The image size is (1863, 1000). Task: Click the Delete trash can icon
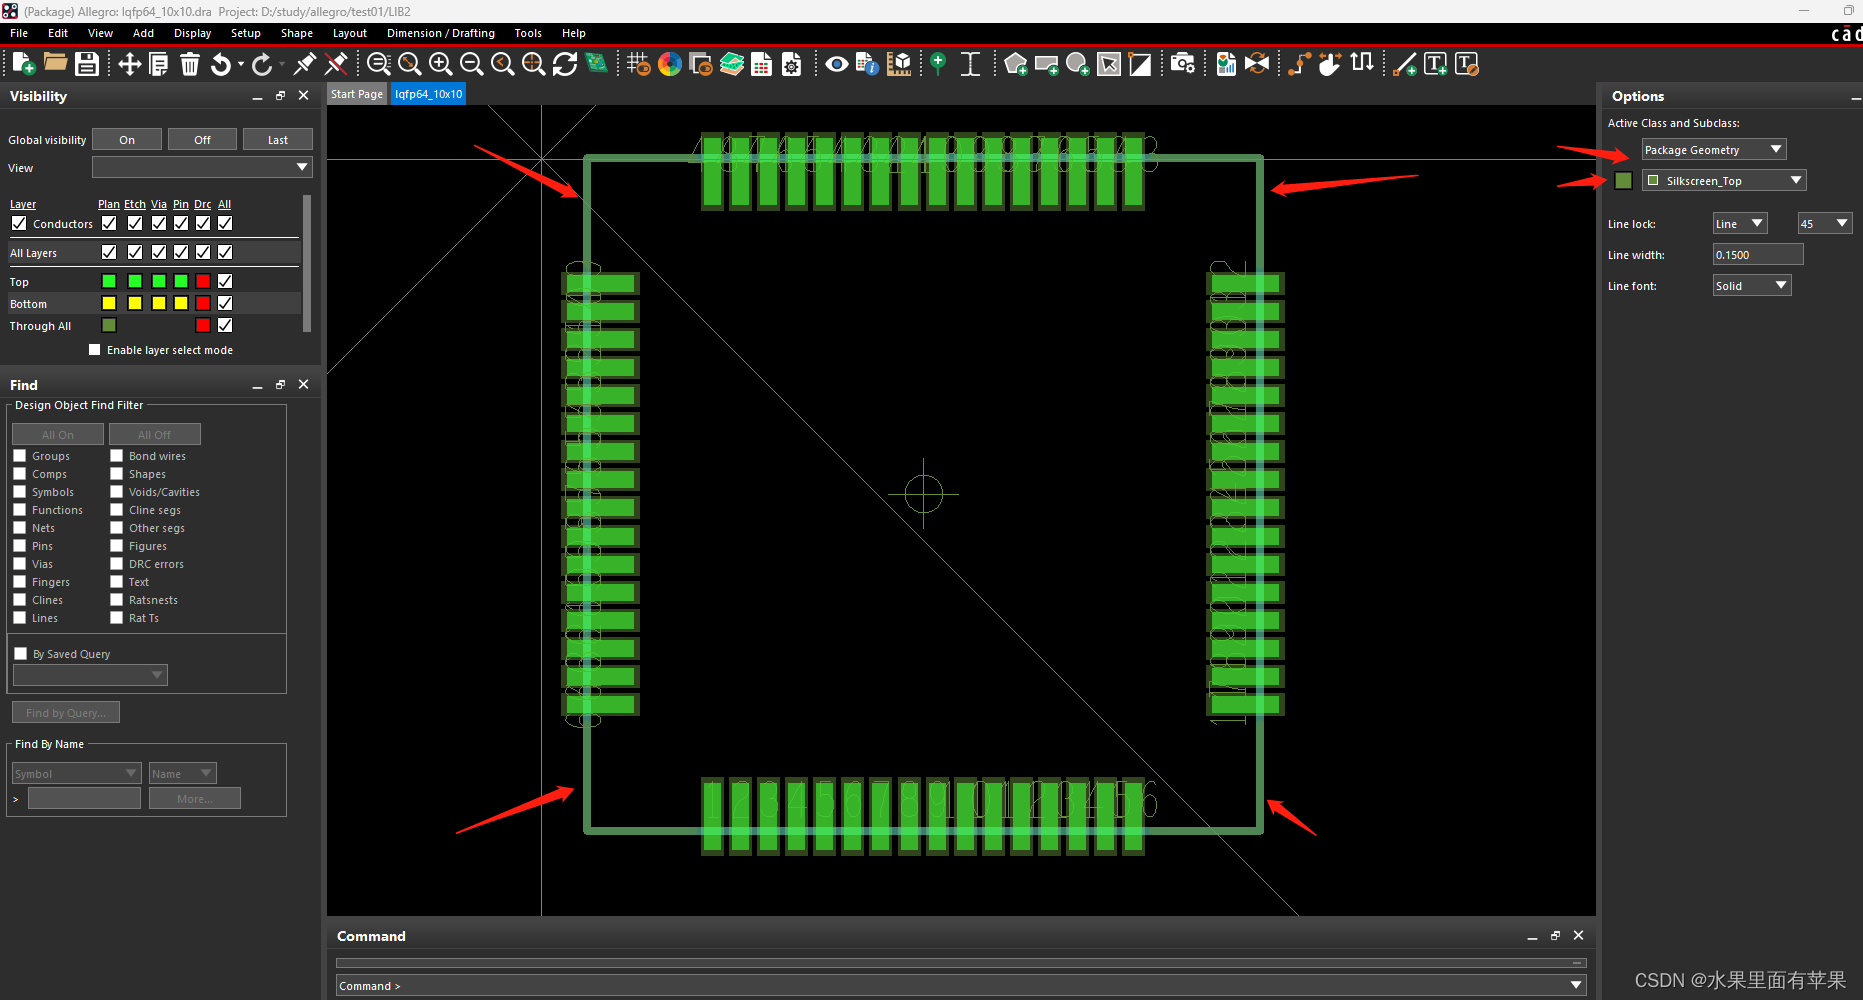190,64
